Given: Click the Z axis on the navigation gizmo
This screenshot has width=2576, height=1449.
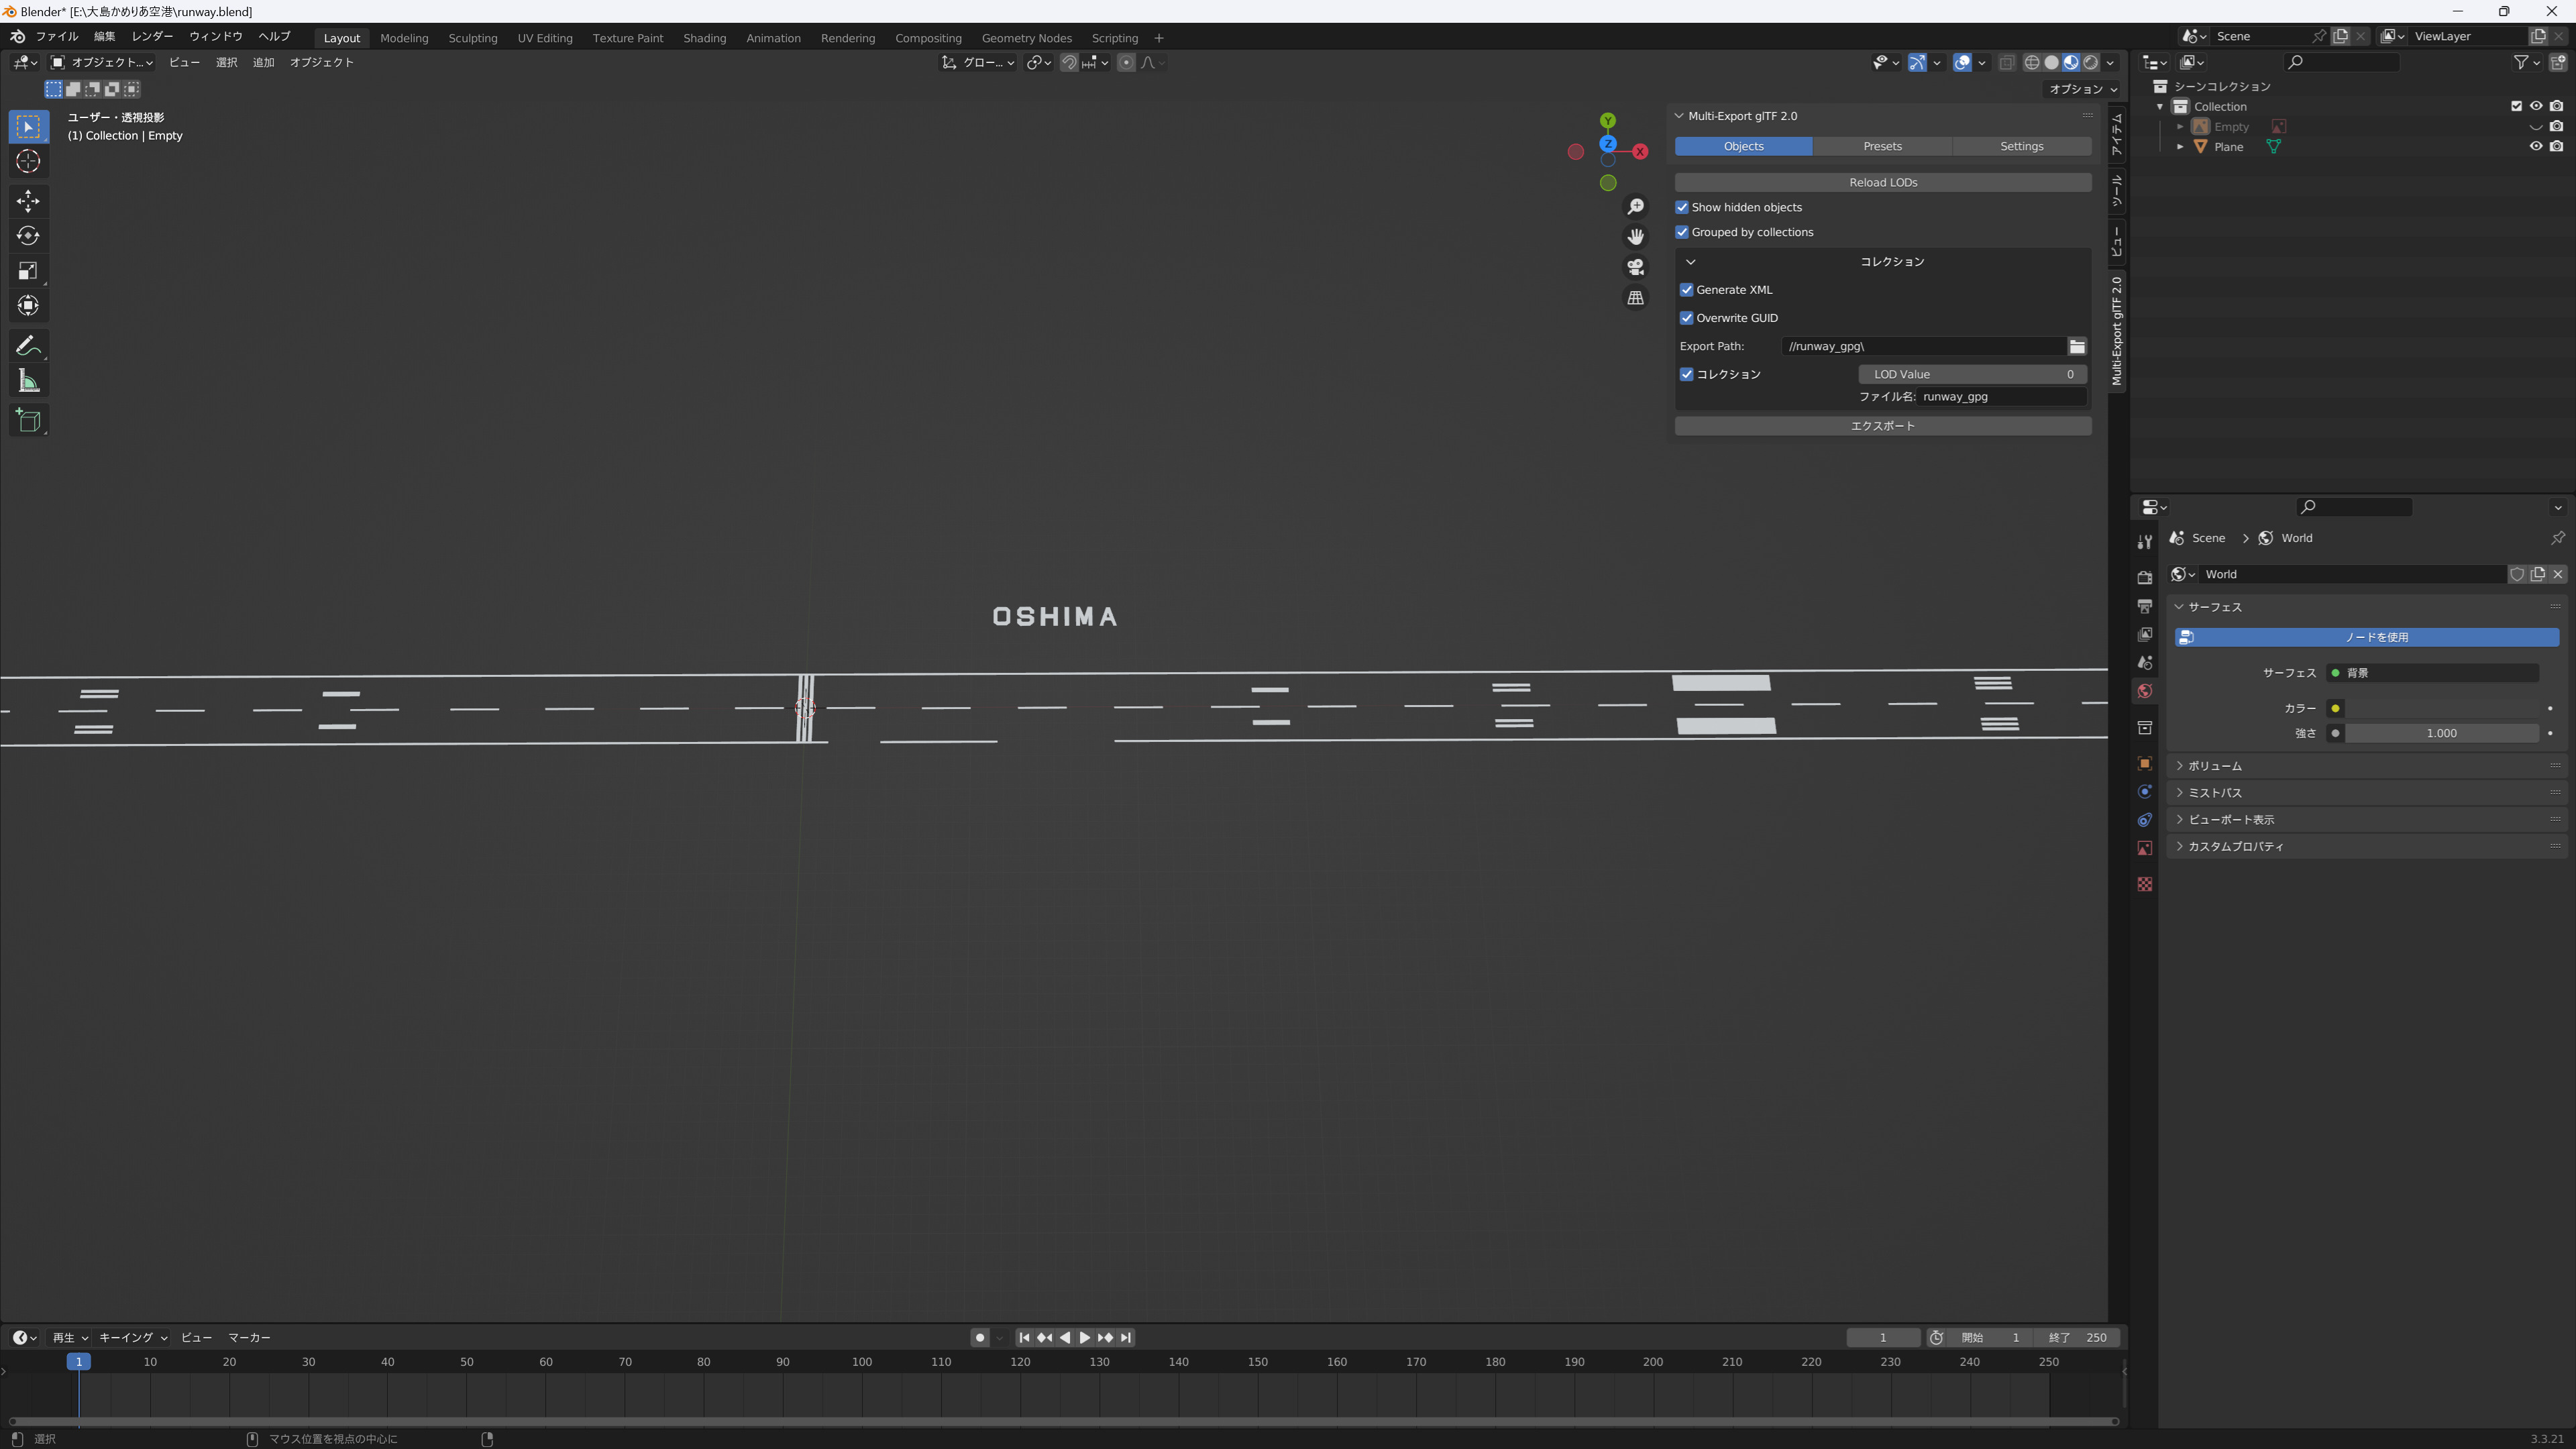Looking at the screenshot, I should [x=1608, y=144].
